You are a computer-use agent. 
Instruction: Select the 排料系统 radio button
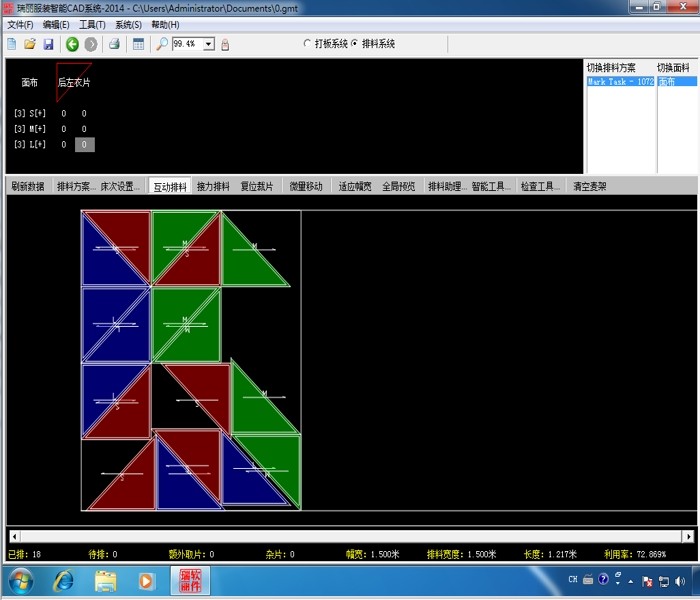[x=354, y=43]
